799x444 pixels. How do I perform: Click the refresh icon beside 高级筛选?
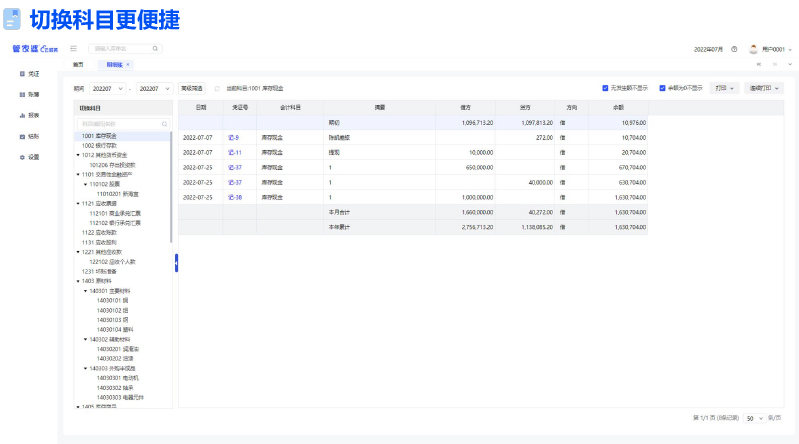pos(217,88)
